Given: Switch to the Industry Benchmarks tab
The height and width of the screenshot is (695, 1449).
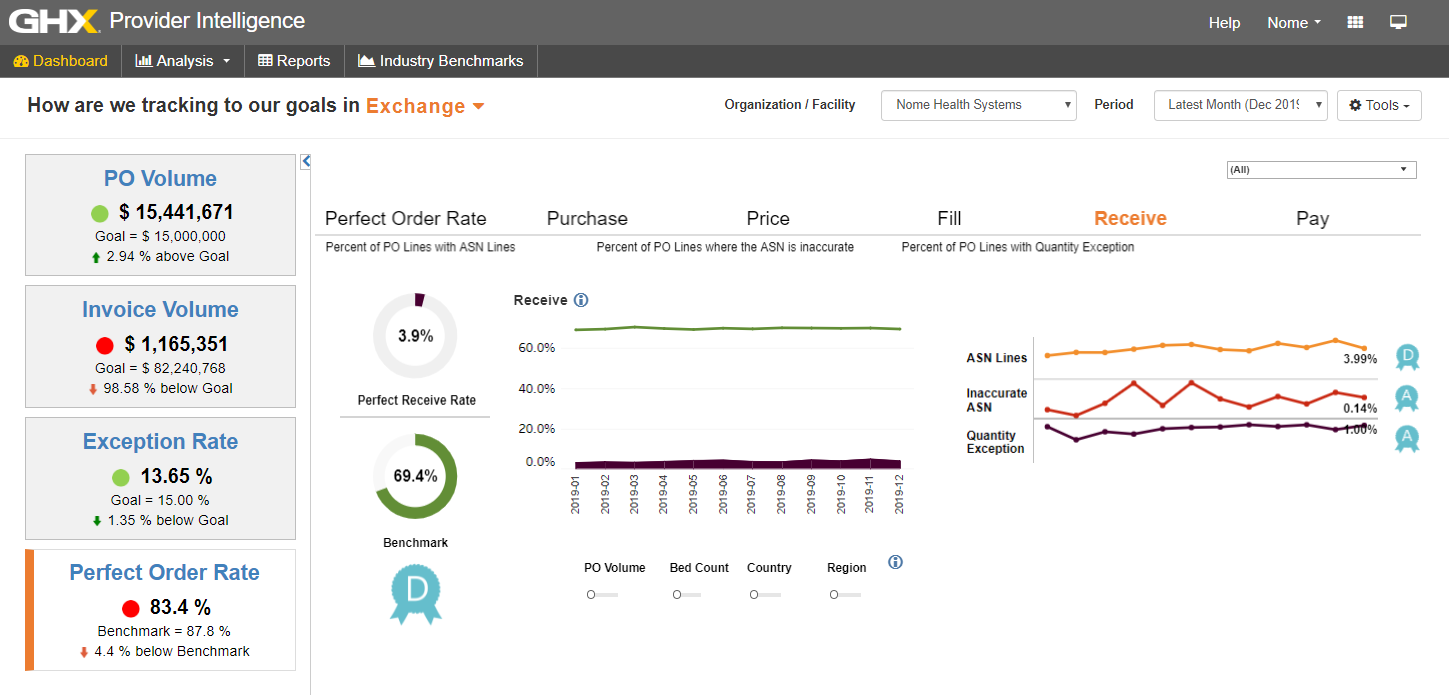Looking at the screenshot, I should [441, 61].
